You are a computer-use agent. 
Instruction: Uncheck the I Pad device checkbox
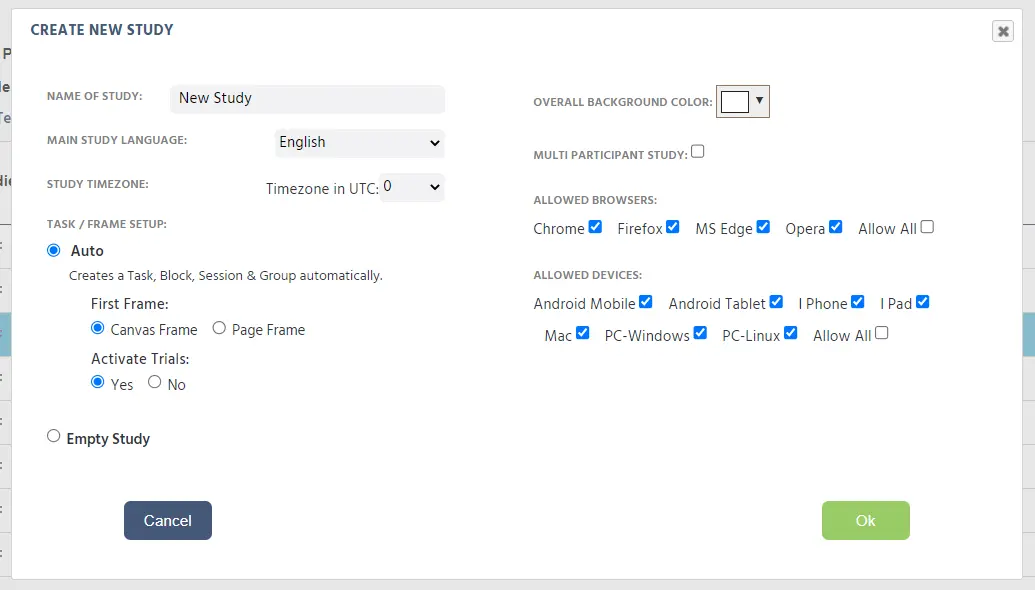tap(923, 302)
